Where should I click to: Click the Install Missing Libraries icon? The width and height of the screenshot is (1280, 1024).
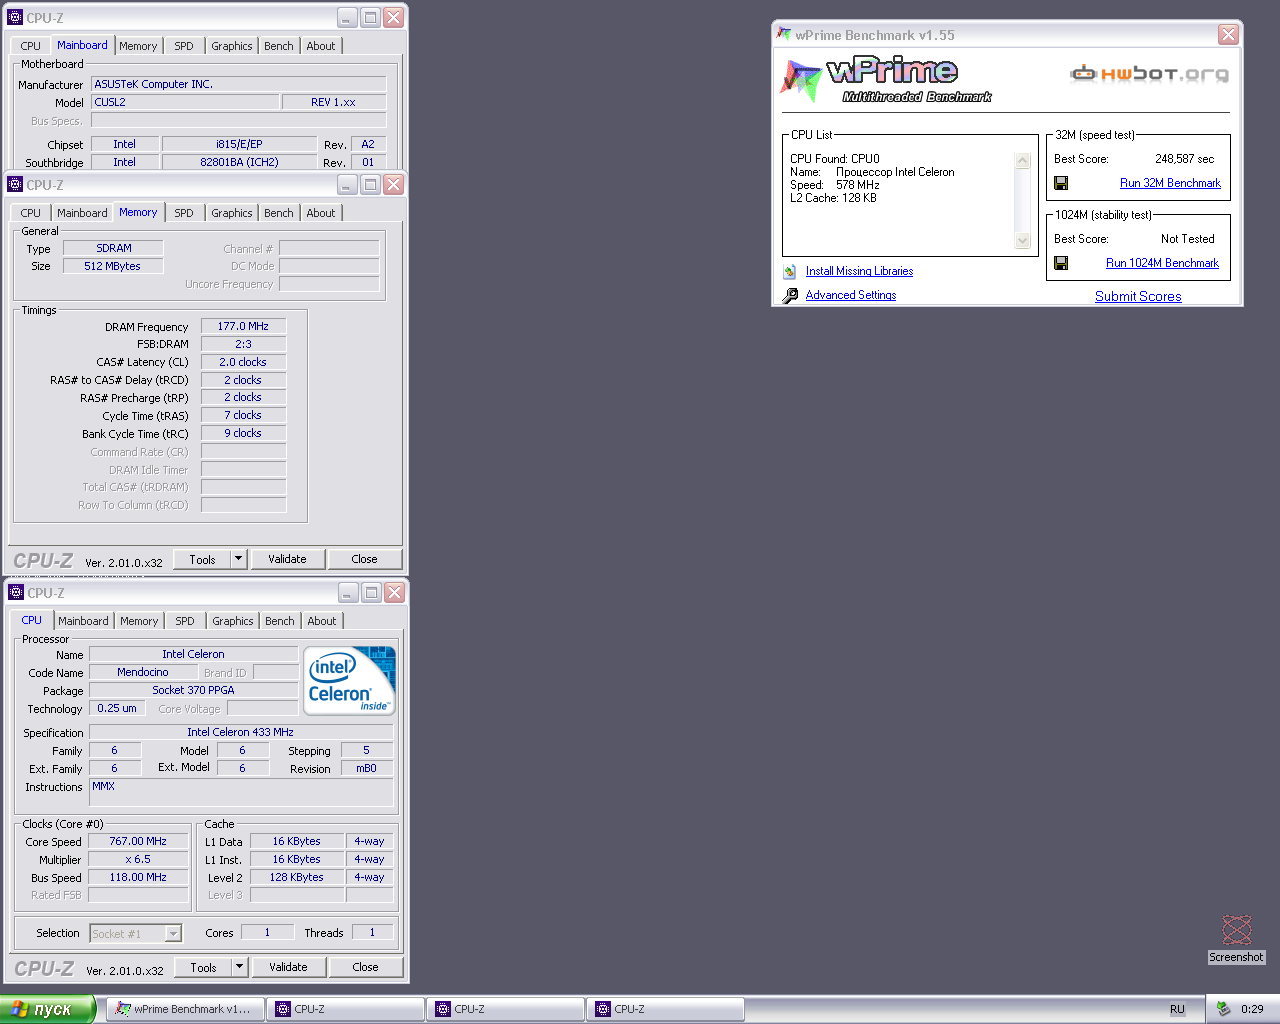[790, 271]
